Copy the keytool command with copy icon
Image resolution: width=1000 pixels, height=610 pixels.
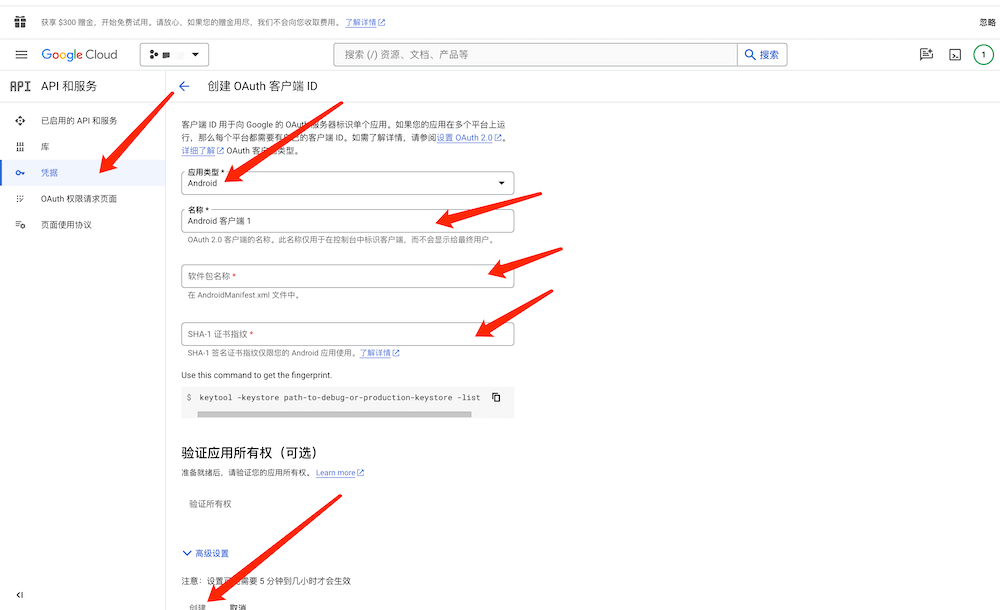pyautogui.click(x=496, y=397)
